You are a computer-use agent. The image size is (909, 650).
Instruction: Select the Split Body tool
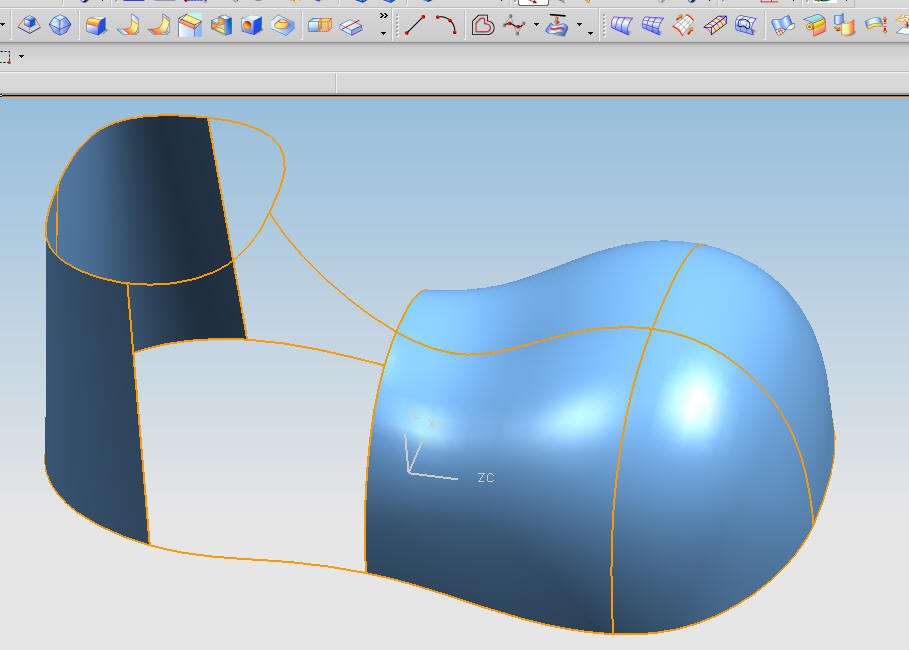[x=351, y=27]
